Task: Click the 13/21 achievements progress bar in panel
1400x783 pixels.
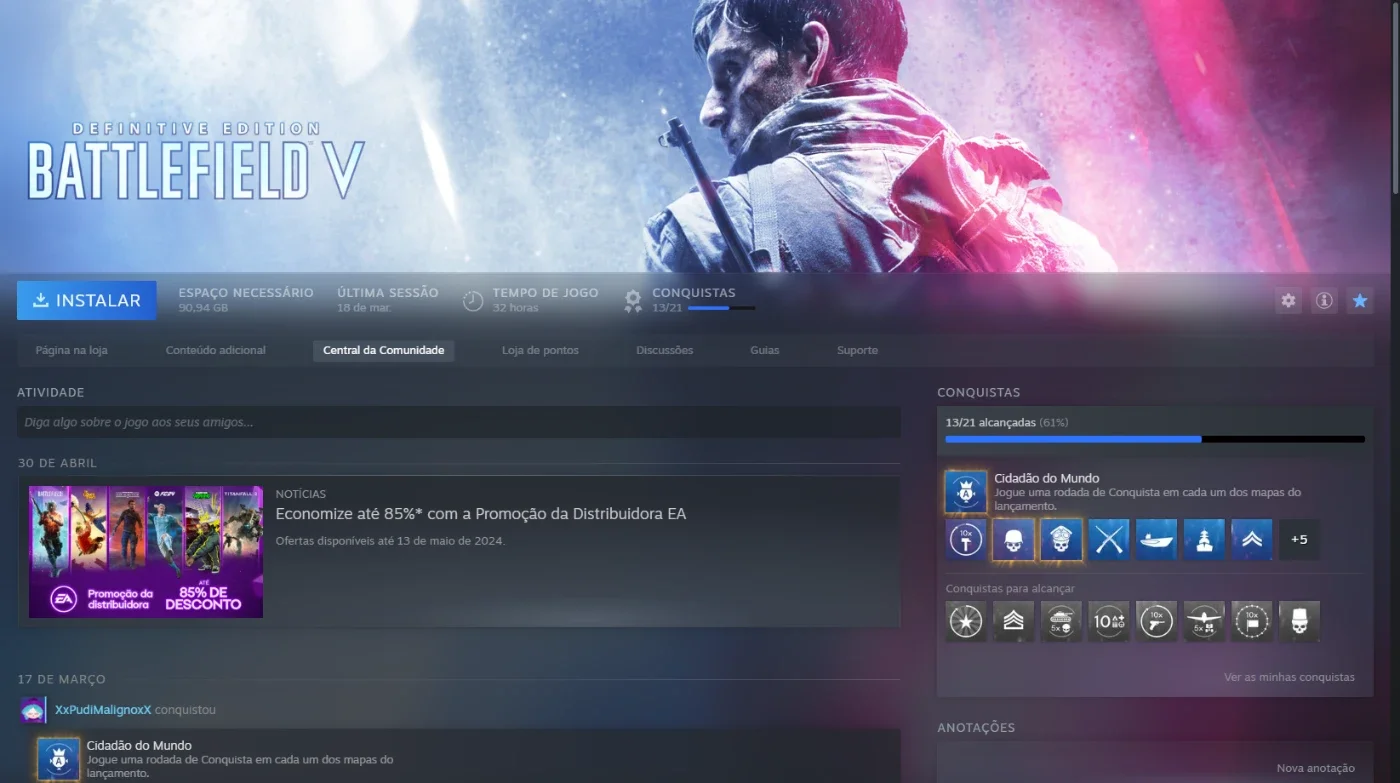Action: (1155, 439)
